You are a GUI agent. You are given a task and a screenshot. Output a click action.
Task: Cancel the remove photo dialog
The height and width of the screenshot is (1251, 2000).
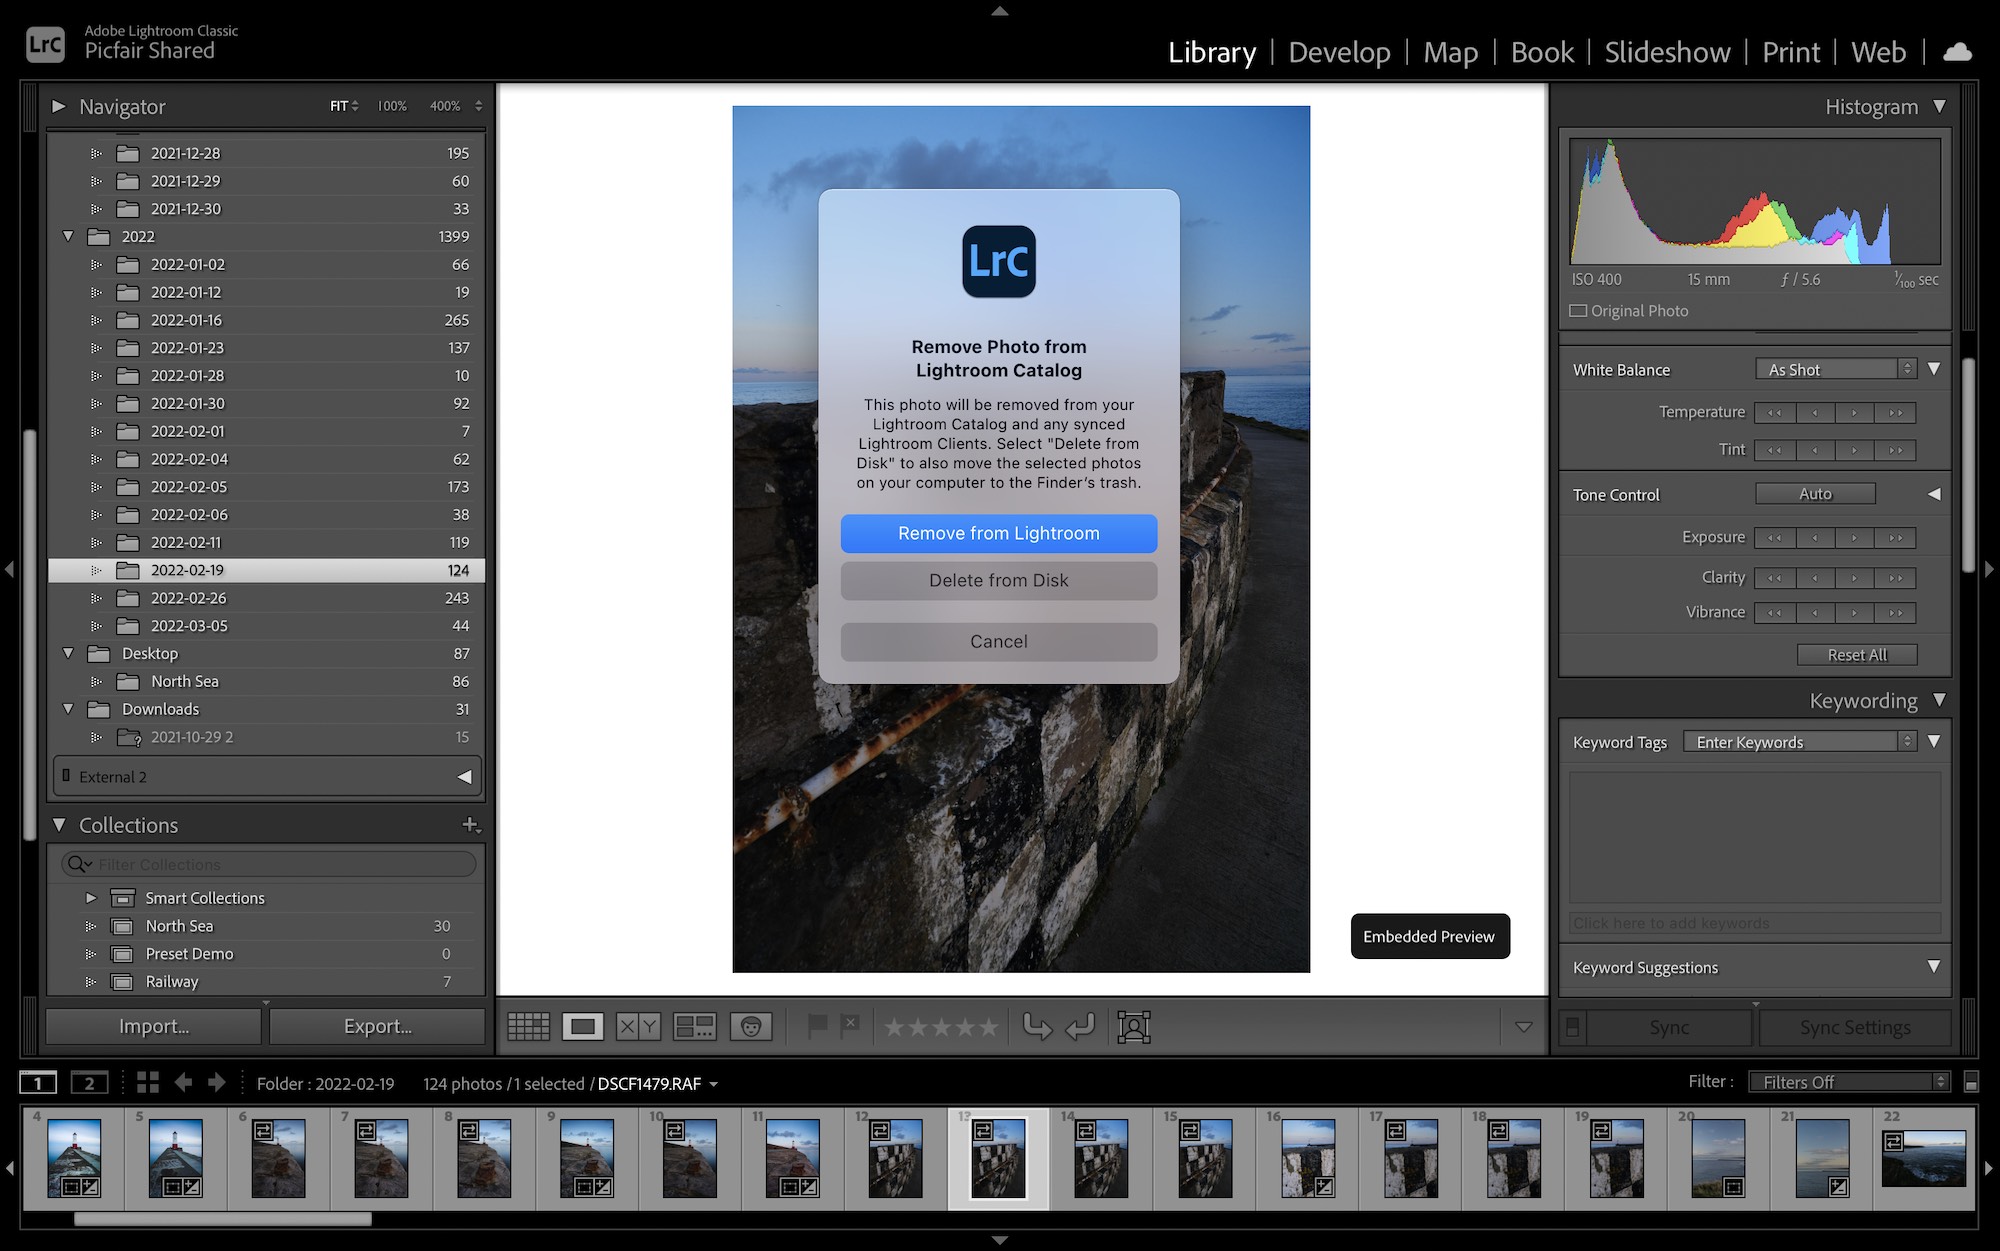(x=998, y=642)
